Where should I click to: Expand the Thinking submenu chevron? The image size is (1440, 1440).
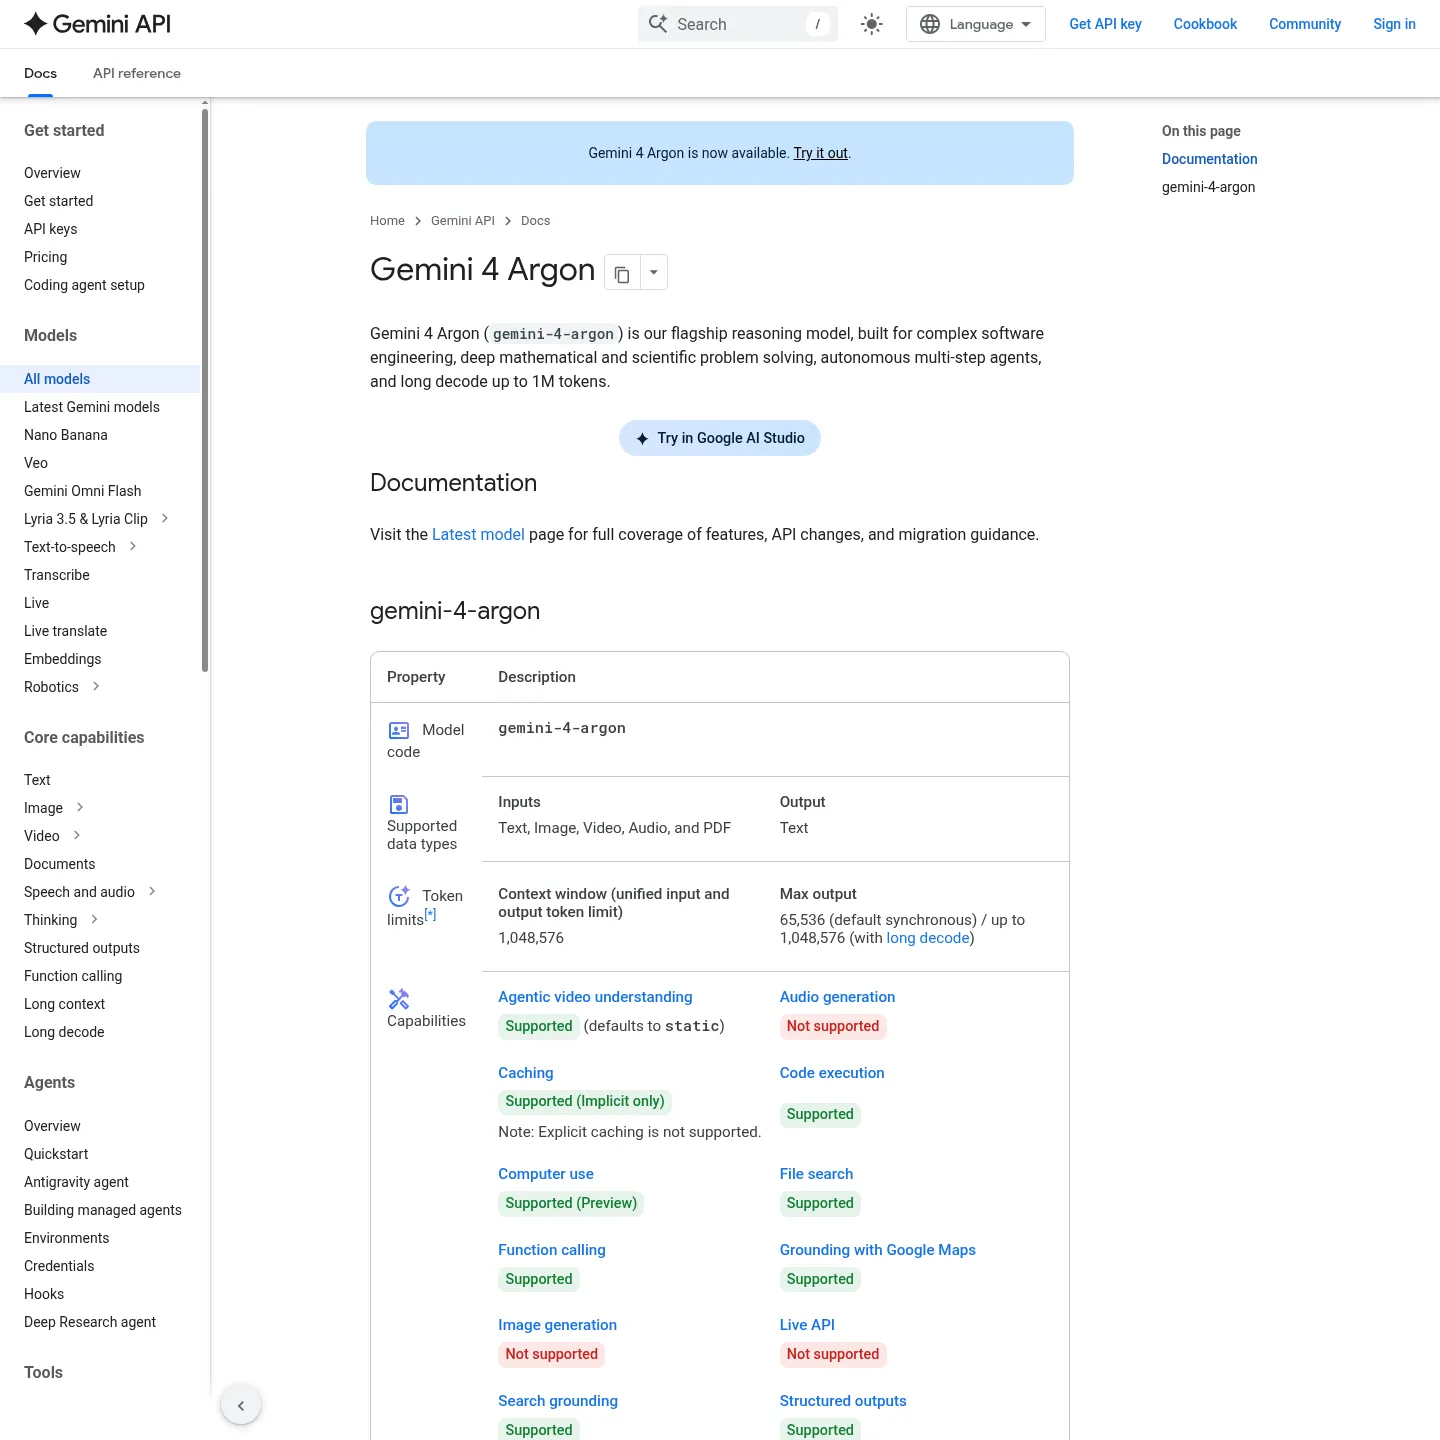coord(94,919)
